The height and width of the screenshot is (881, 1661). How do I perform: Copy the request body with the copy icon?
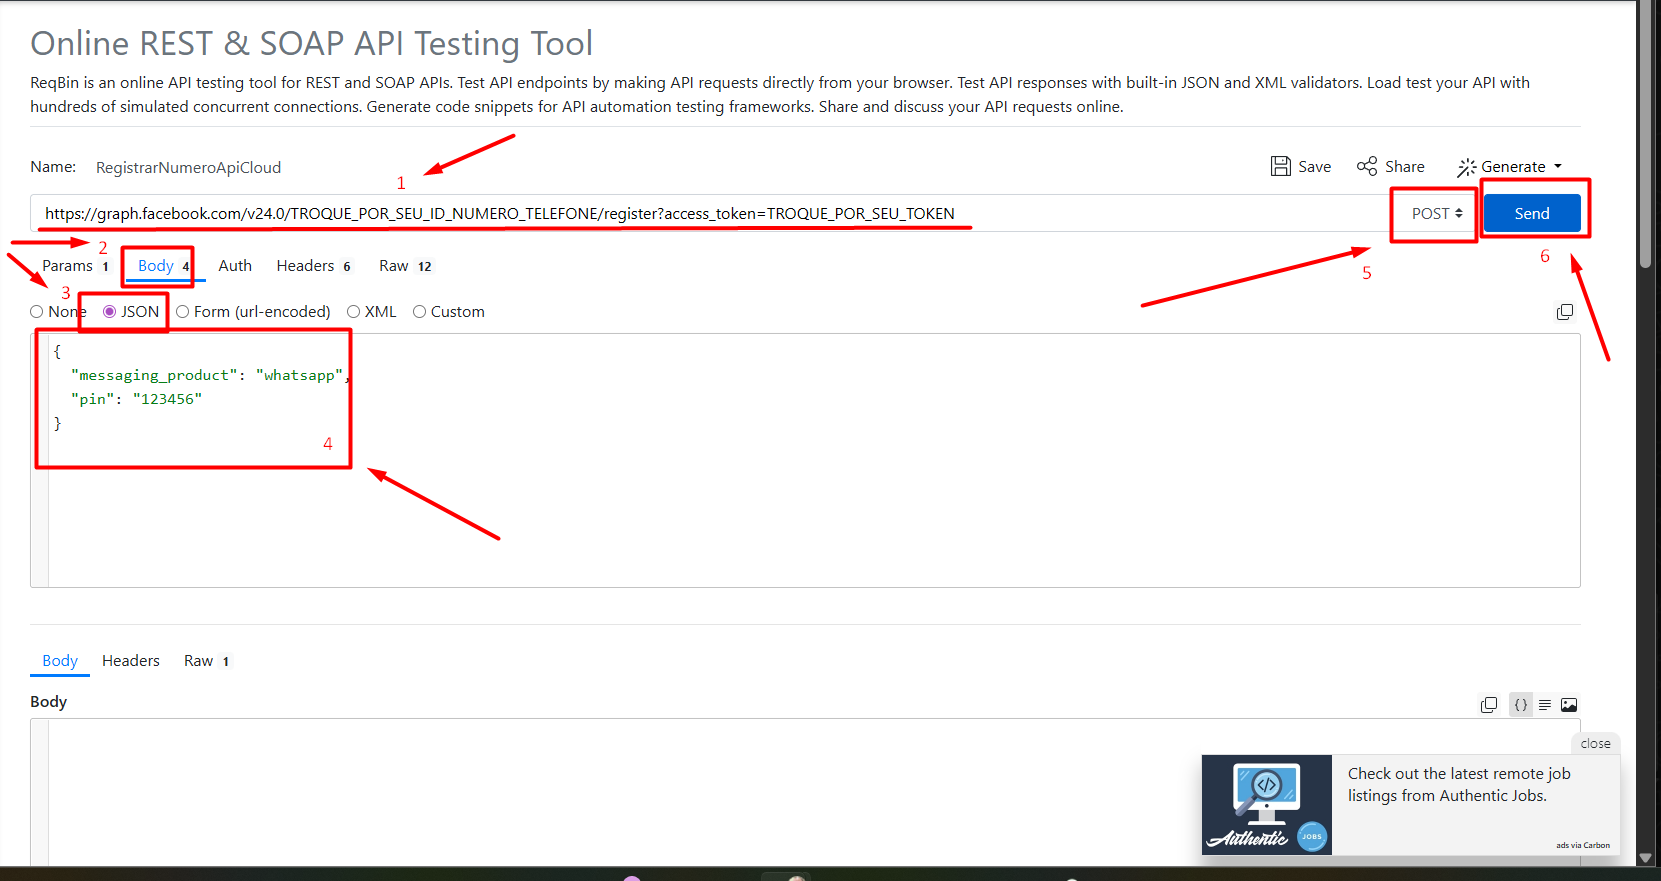(x=1565, y=312)
